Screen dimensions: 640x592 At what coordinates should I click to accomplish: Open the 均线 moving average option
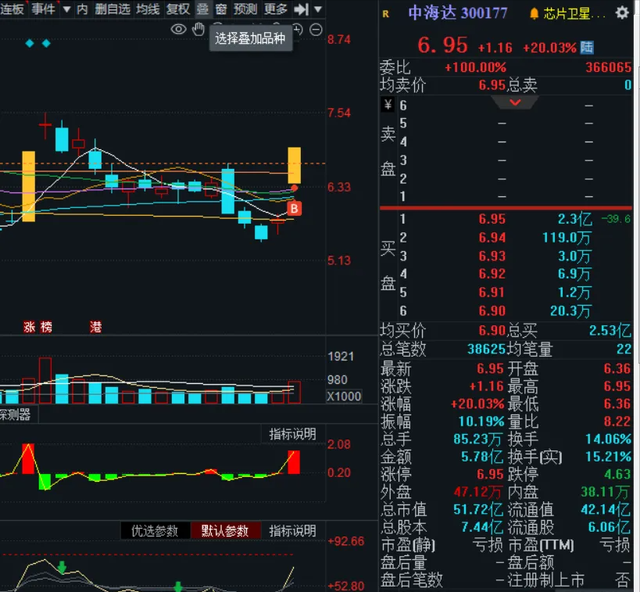click(148, 9)
